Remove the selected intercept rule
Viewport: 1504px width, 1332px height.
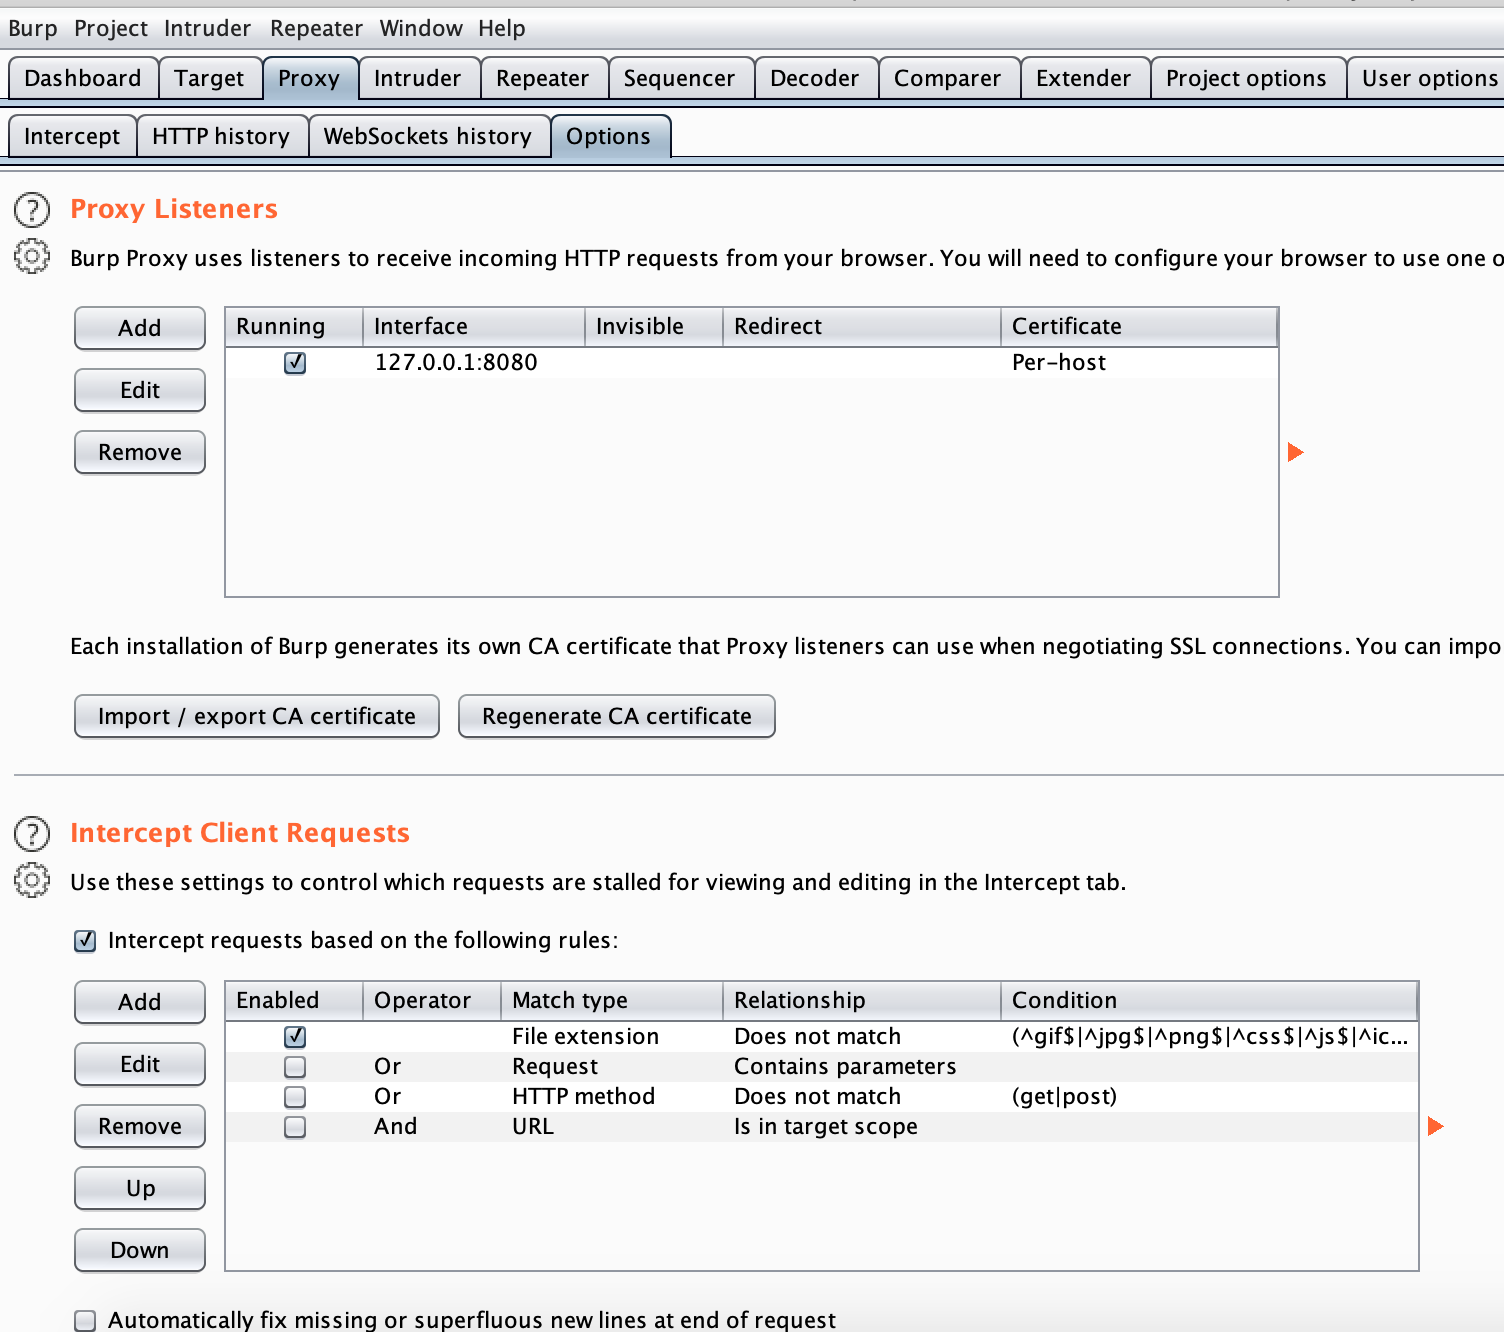[140, 1126]
